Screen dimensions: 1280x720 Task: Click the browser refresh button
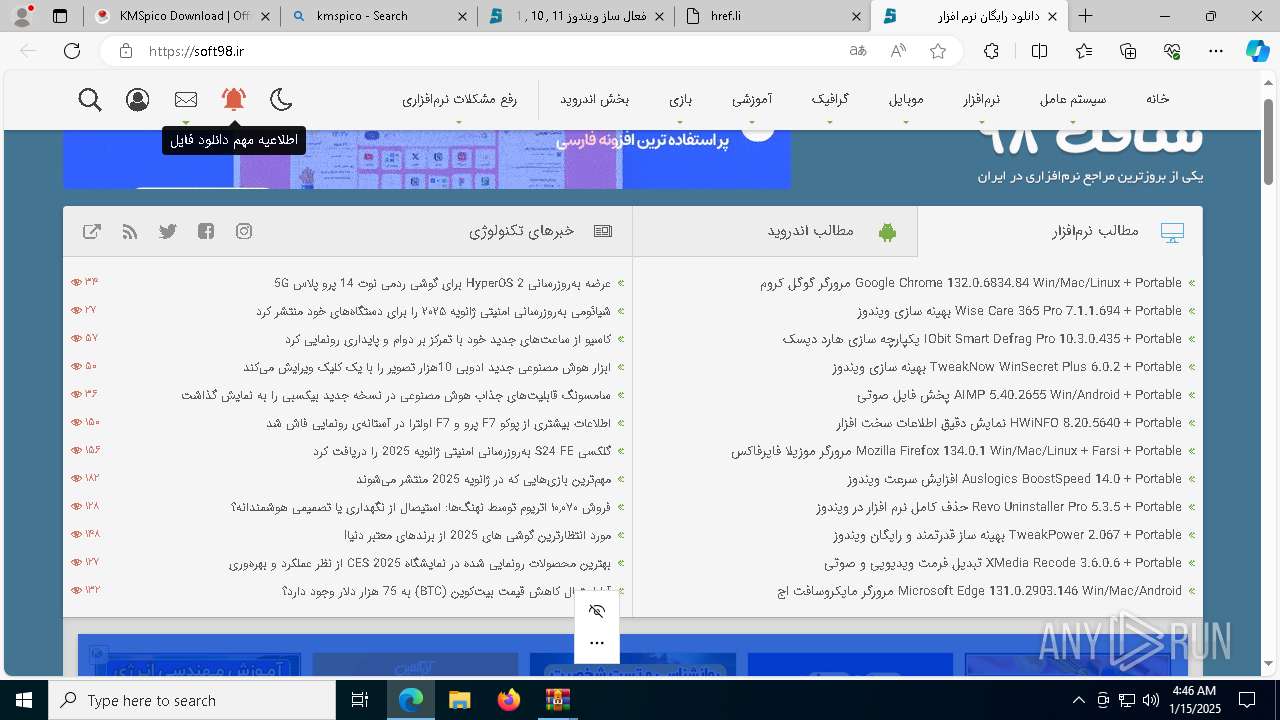pos(72,51)
